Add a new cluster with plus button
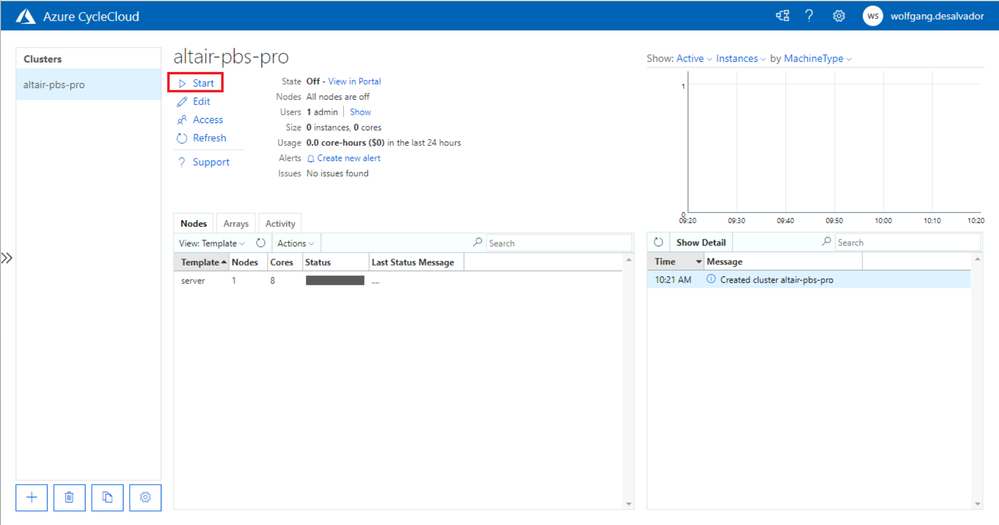This screenshot has height=525, width=999. pyautogui.click(x=32, y=498)
